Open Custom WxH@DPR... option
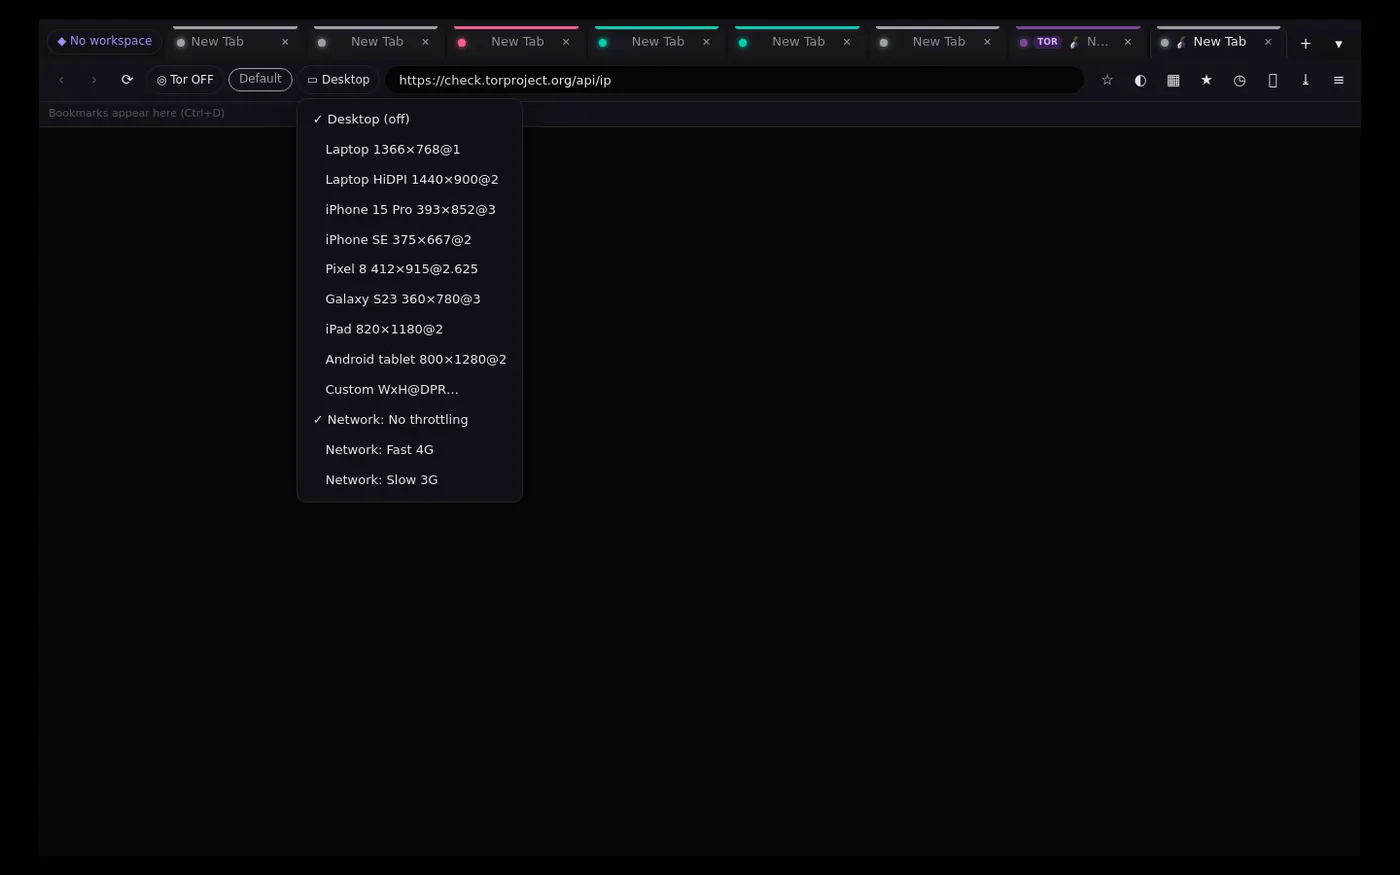This screenshot has width=1400, height=875. (x=410, y=389)
